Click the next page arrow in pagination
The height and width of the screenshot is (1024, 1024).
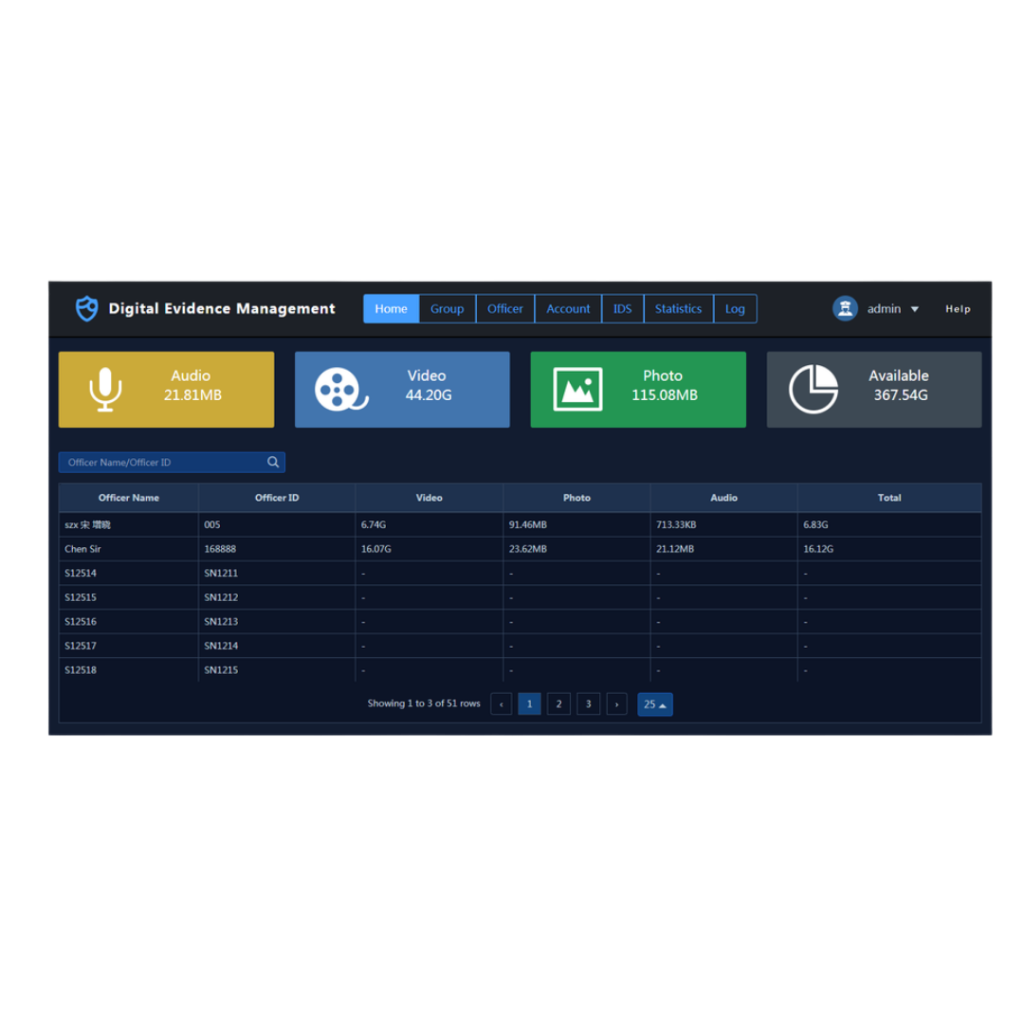point(617,704)
